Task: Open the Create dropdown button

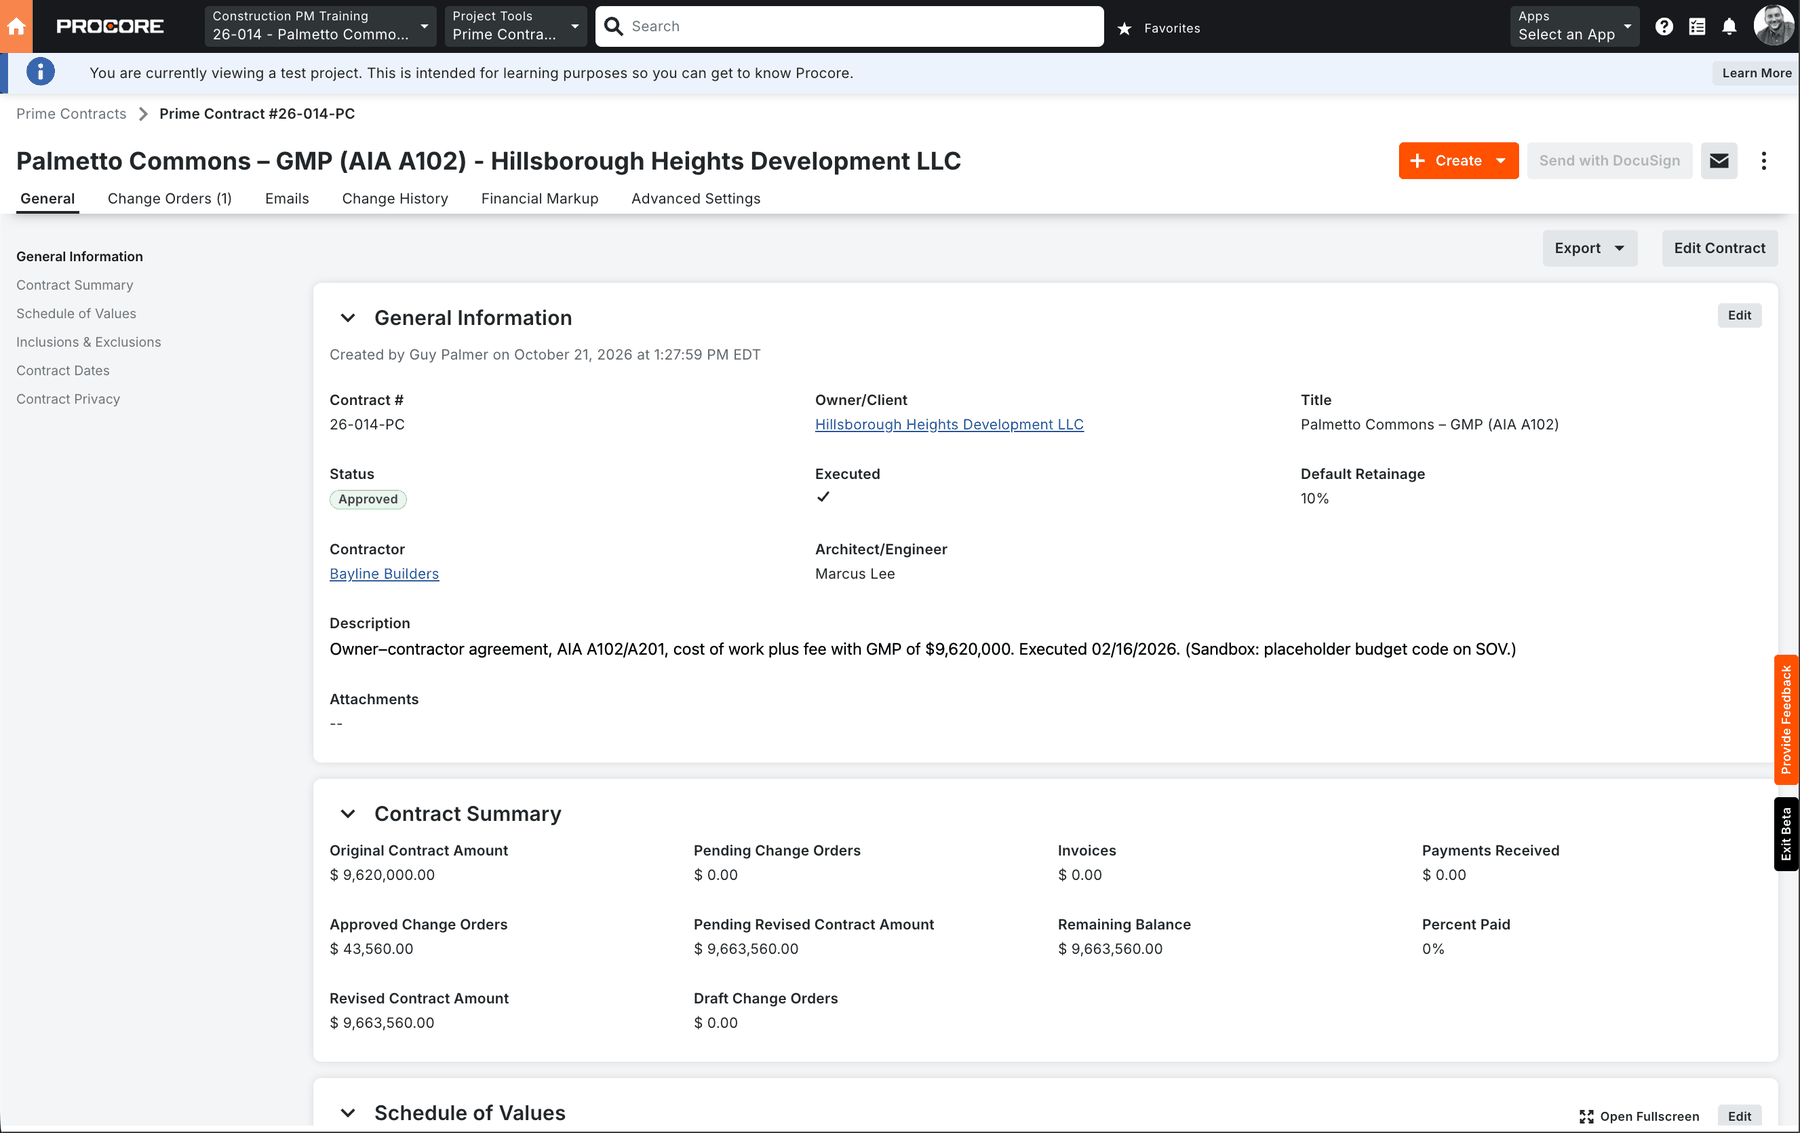Action: tap(1458, 161)
